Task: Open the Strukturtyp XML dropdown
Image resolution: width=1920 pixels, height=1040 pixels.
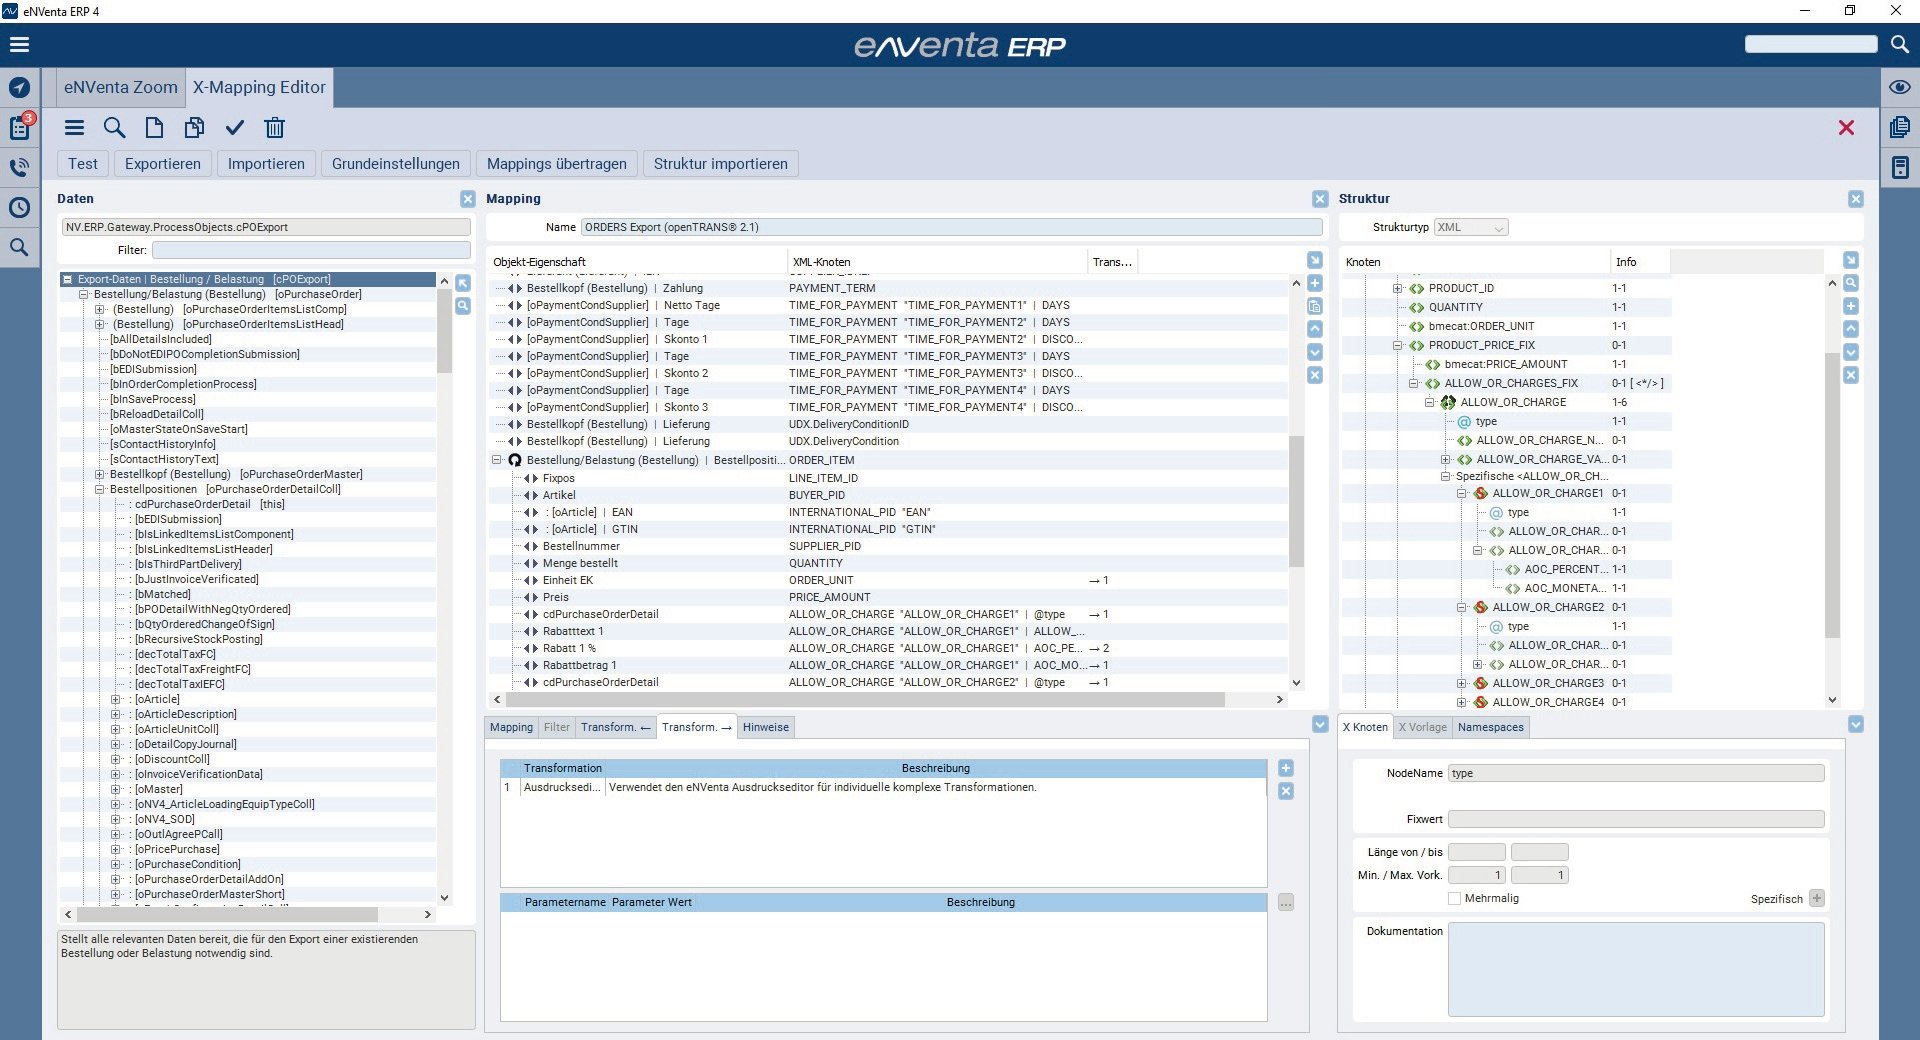Action: pyautogui.click(x=1471, y=228)
